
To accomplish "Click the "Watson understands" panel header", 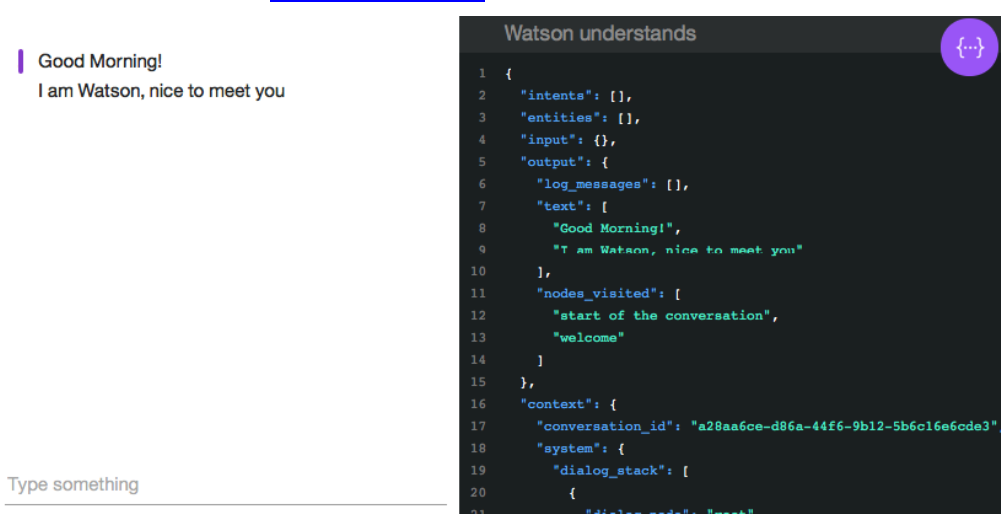I will click(x=600, y=33).
